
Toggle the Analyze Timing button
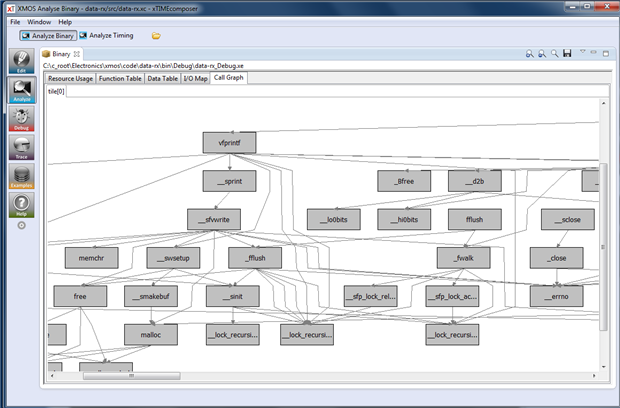pyautogui.click(x=106, y=36)
